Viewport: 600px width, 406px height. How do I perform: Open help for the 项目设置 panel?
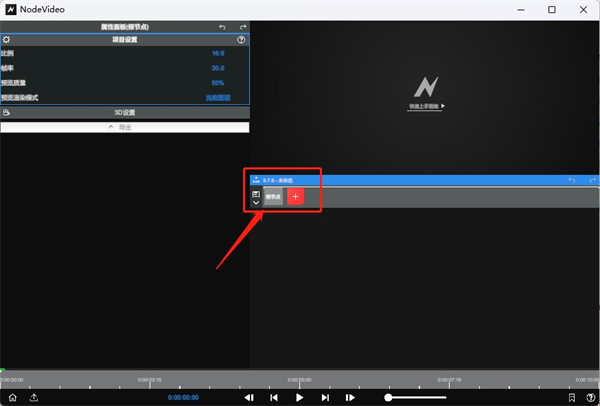click(x=241, y=39)
